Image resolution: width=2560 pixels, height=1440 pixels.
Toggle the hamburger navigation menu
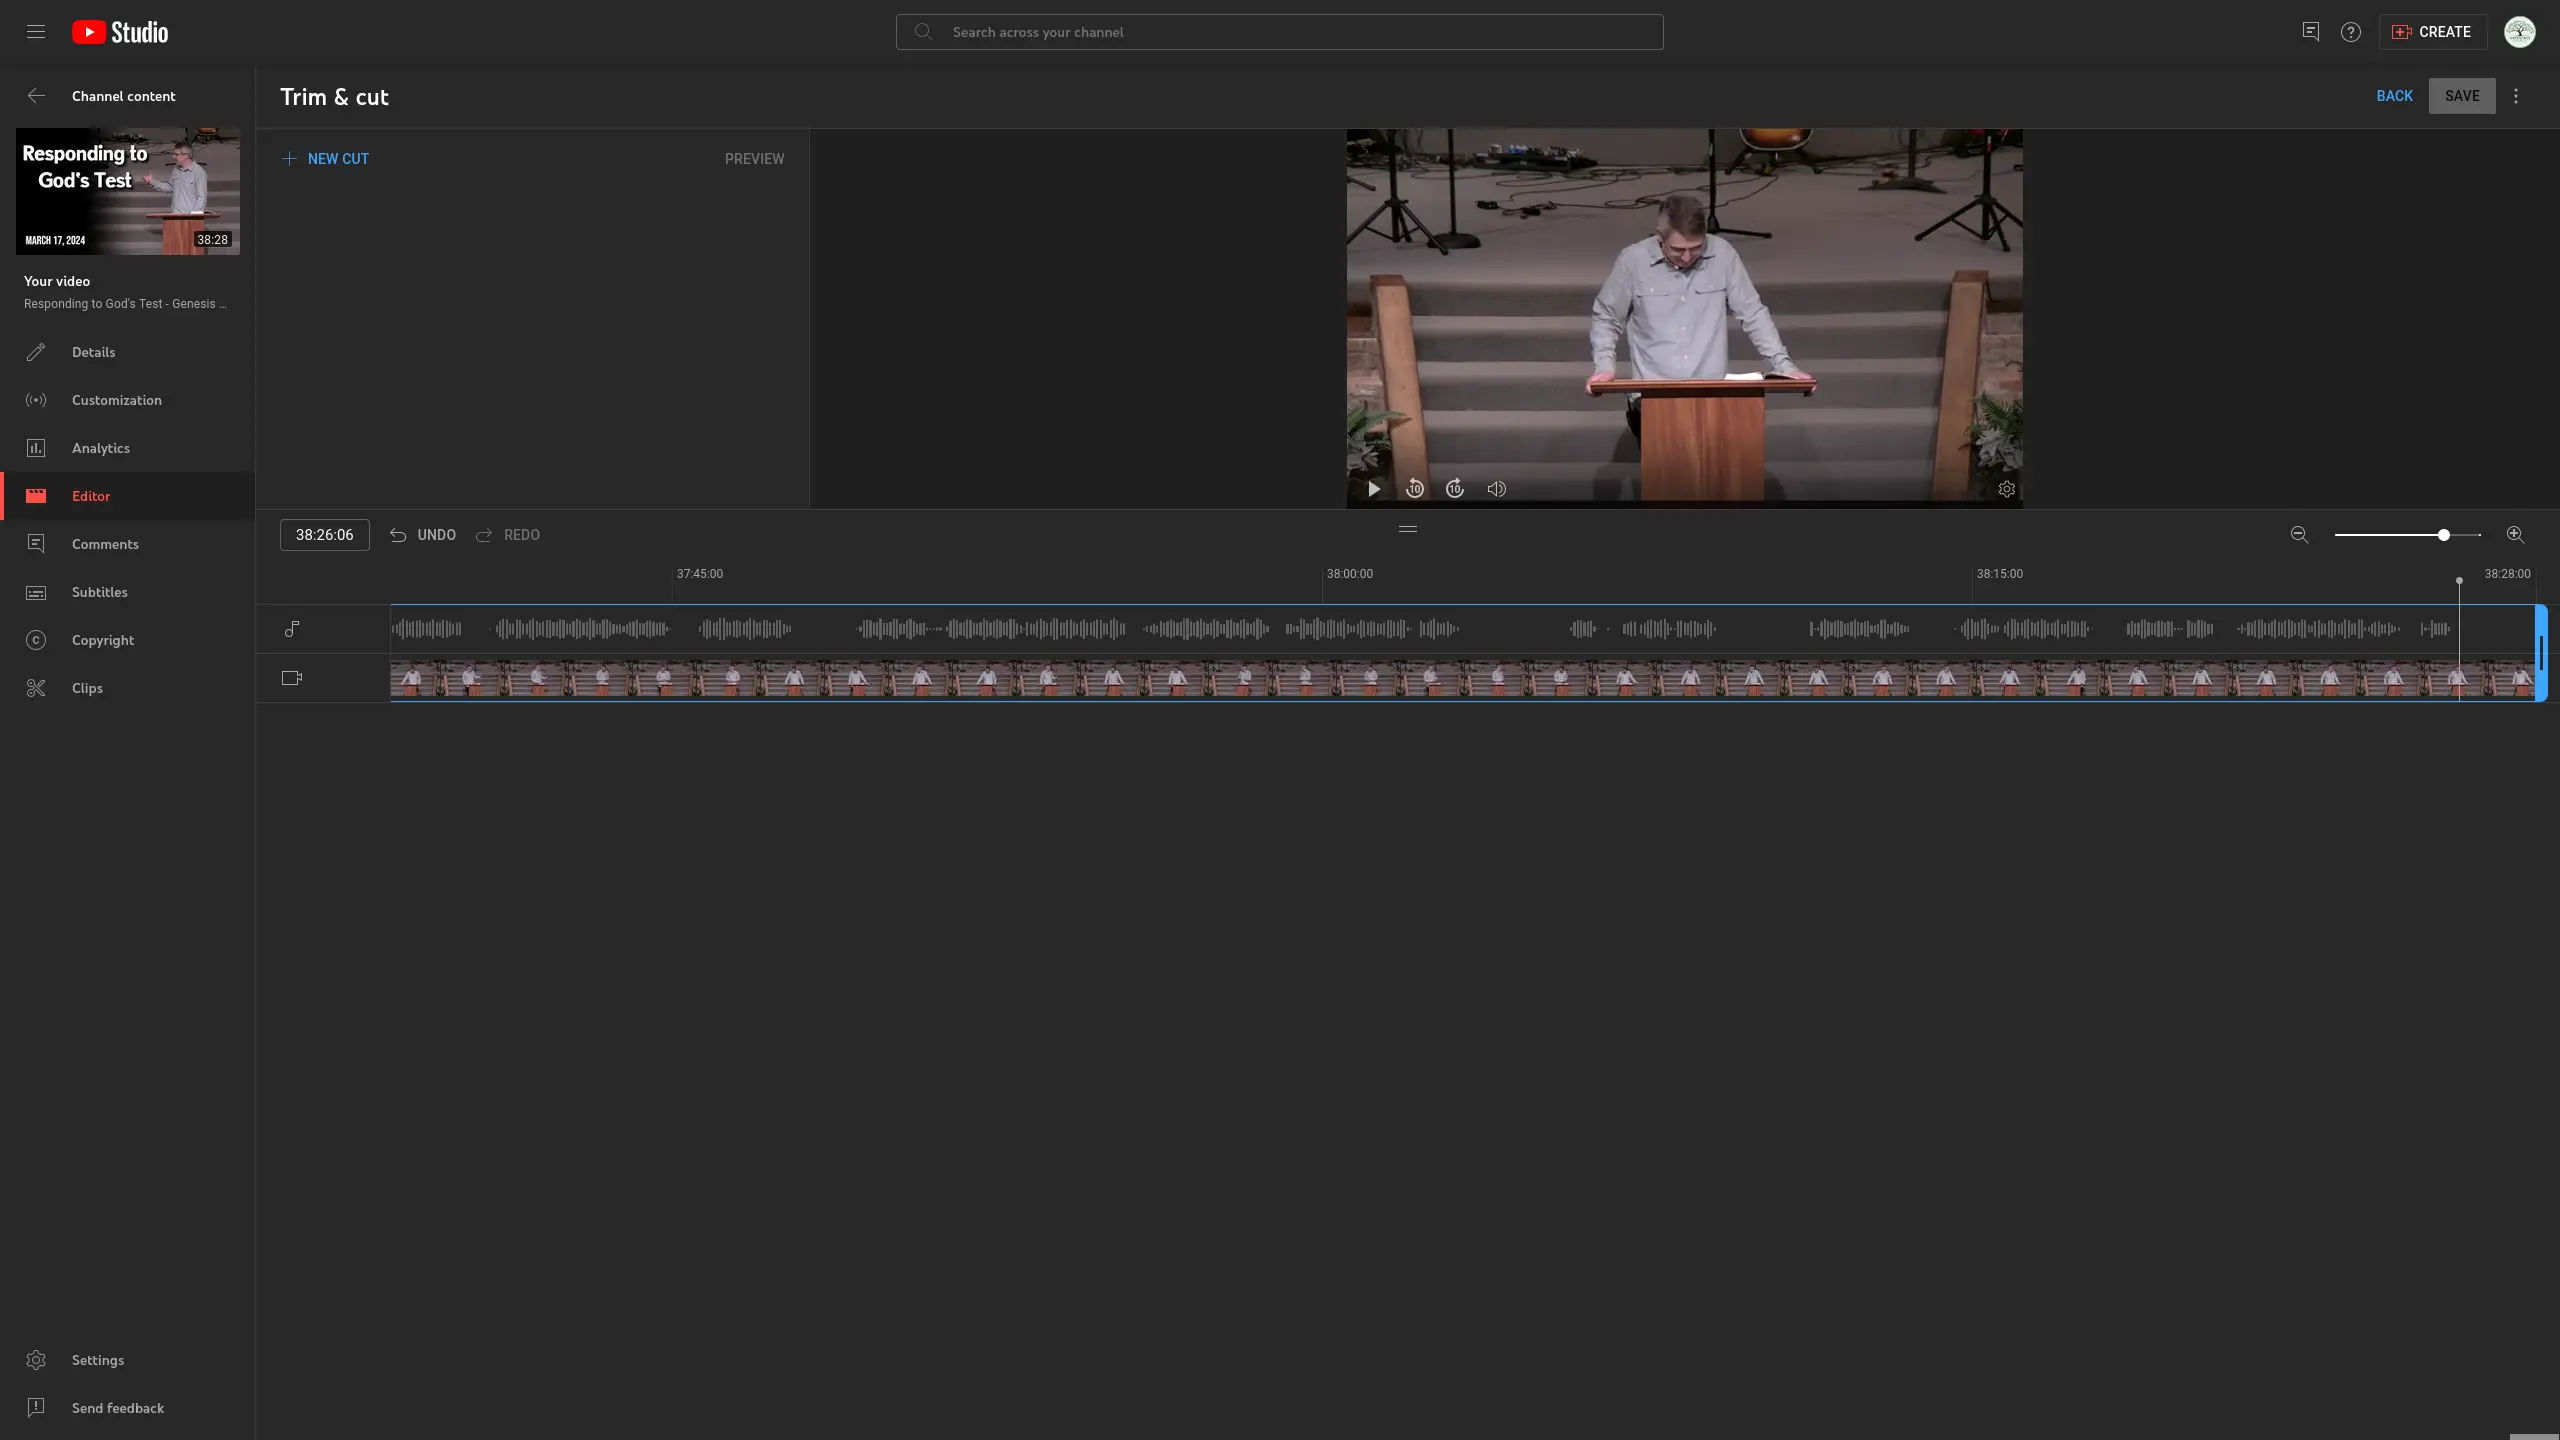tap(36, 32)
